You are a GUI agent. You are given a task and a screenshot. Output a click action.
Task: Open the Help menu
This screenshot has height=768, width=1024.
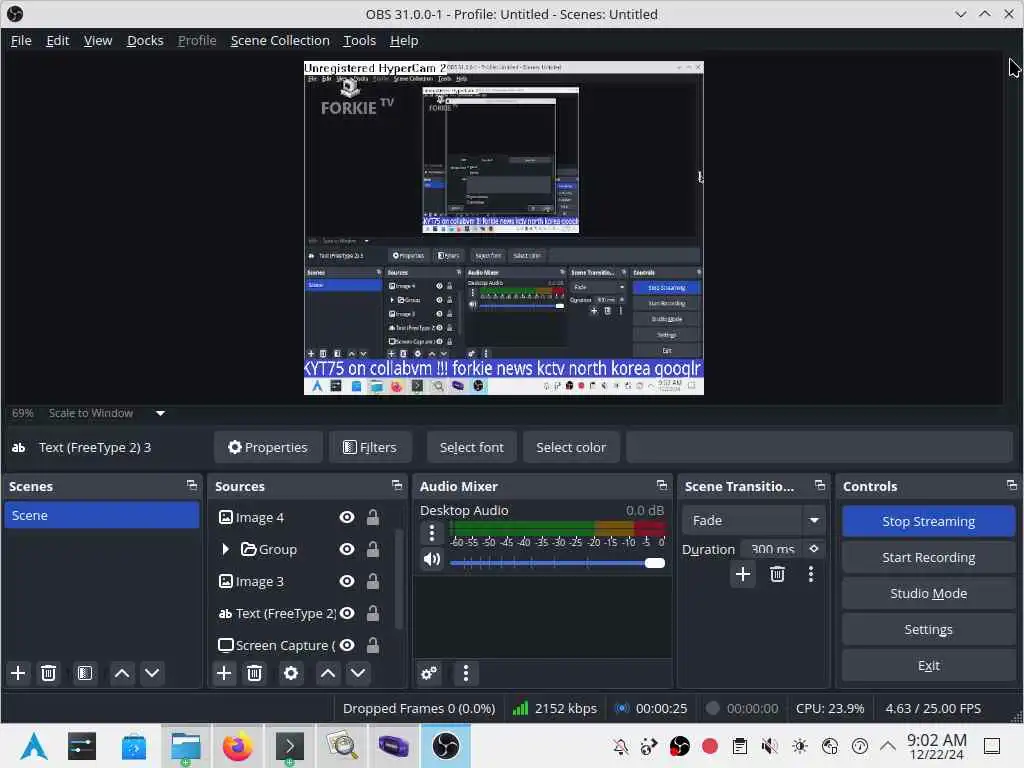[404, 40]
